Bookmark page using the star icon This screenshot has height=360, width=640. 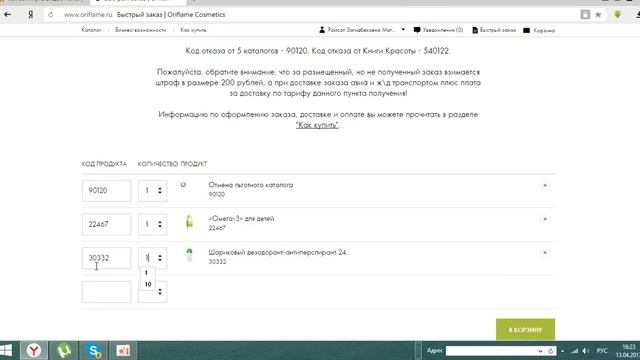click(x=598, y=15)
